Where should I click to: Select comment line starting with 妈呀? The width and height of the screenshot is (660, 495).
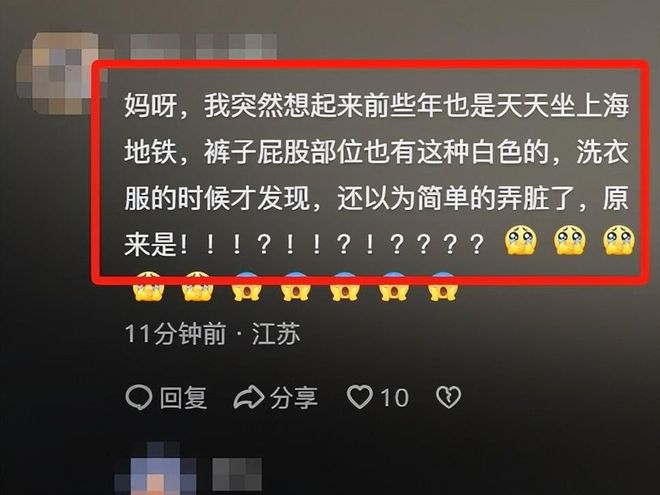pyautogui.click(x=377, y=106)
